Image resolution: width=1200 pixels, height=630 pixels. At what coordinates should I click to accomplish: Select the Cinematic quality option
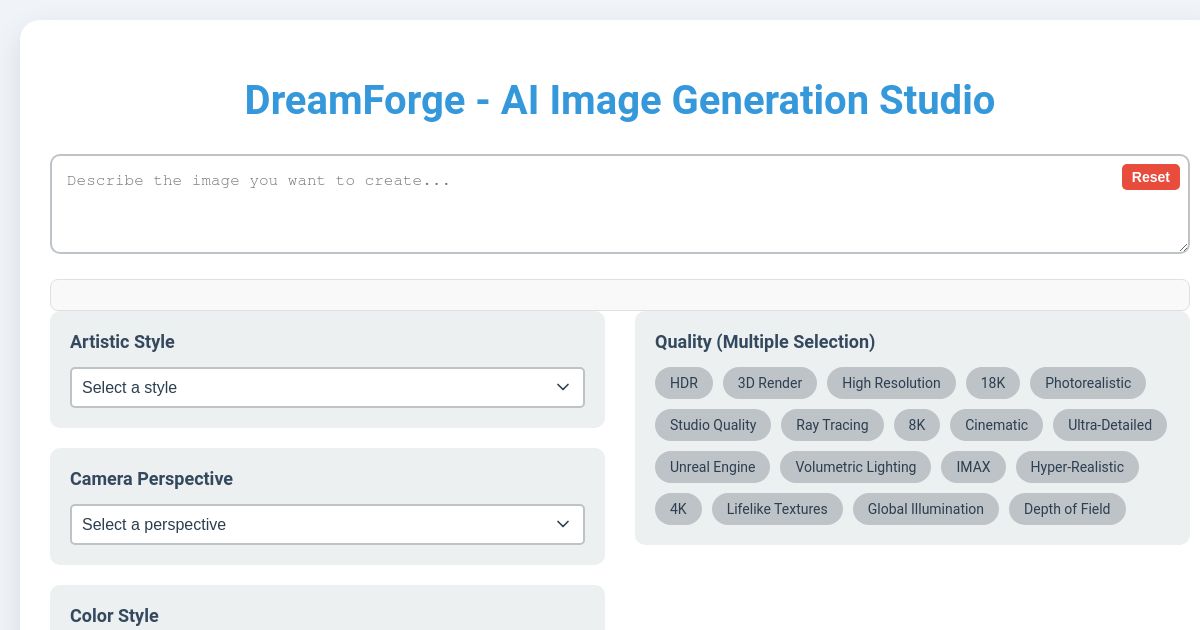tap(996, 425)
